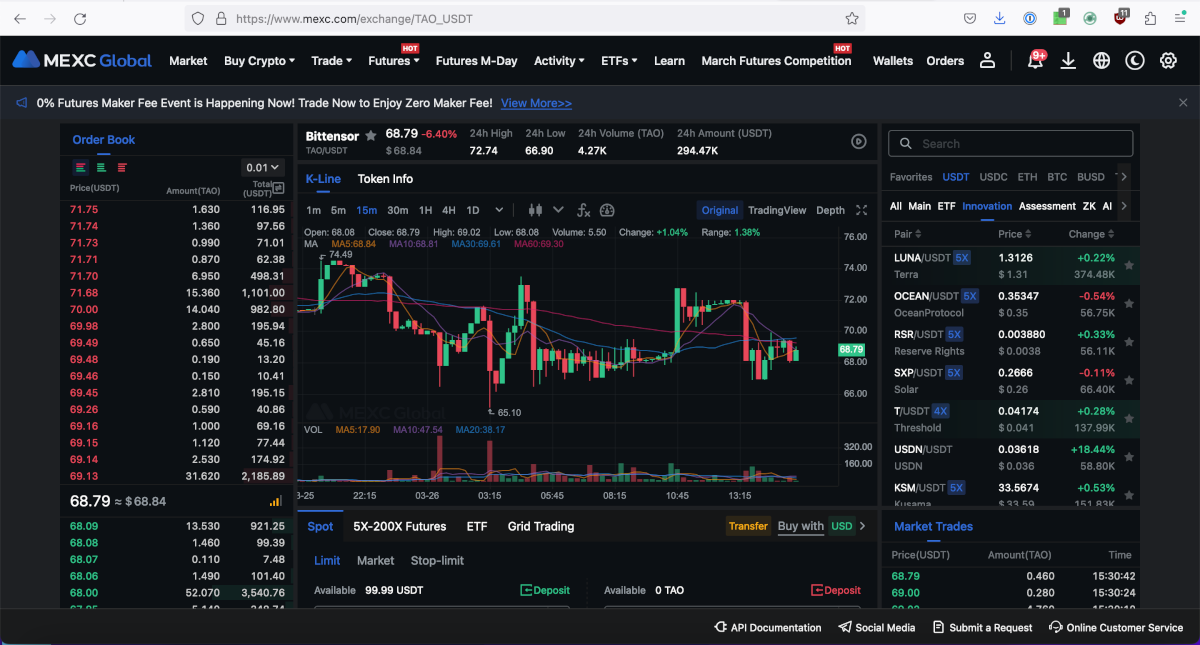This screenshot has width=1200, height=645.
Task: Select the Market order tab
Action: 375,561
